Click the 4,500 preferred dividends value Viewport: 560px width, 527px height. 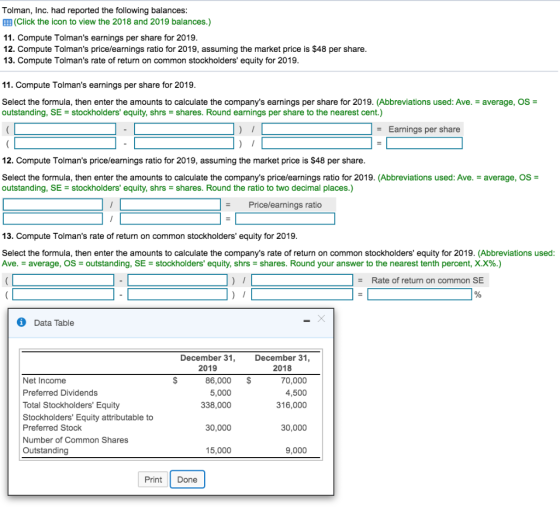point(296,393)
